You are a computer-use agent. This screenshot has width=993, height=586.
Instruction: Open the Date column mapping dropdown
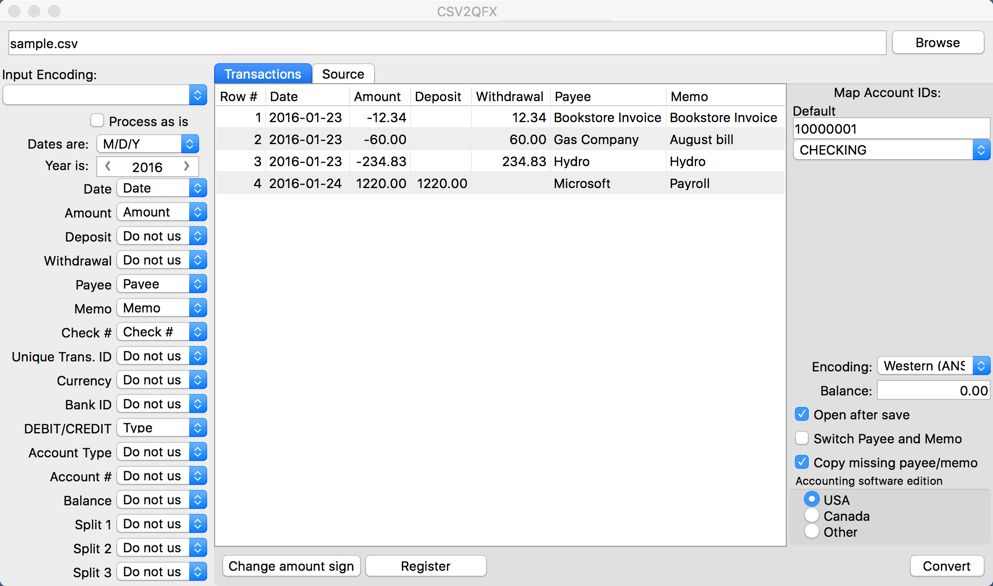point(161,188)
